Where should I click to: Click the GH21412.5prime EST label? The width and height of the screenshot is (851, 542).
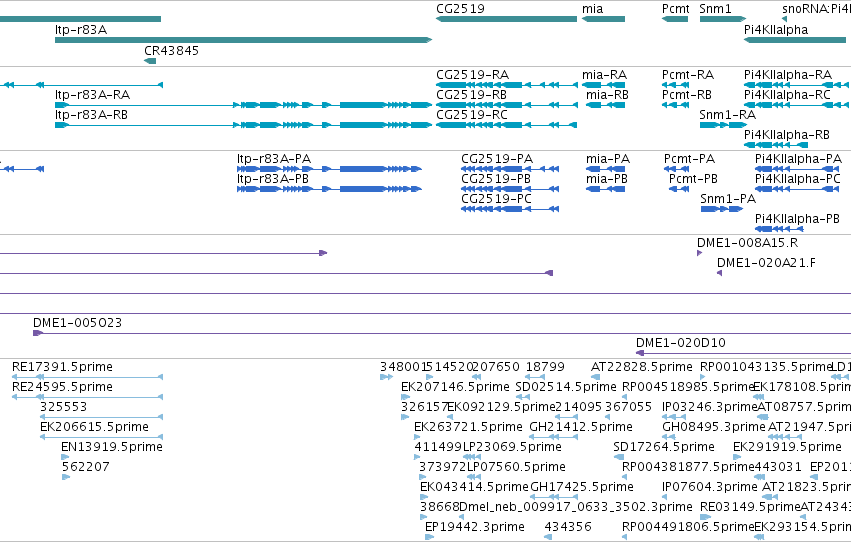(x=581, y=427)
